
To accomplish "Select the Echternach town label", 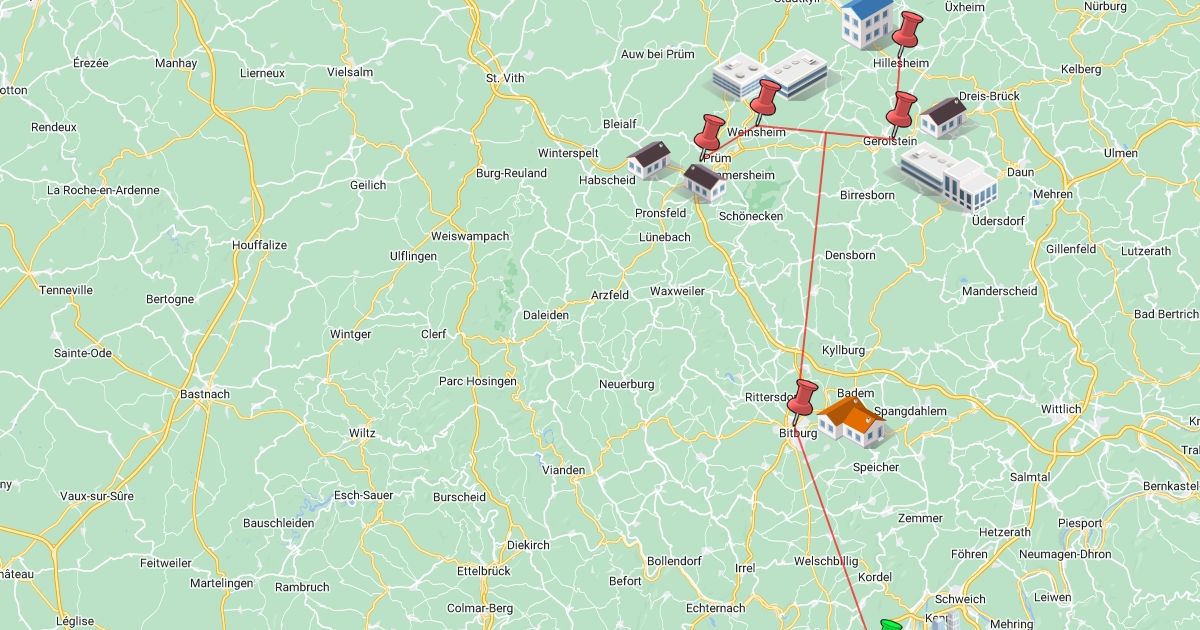I will point(715,608).
